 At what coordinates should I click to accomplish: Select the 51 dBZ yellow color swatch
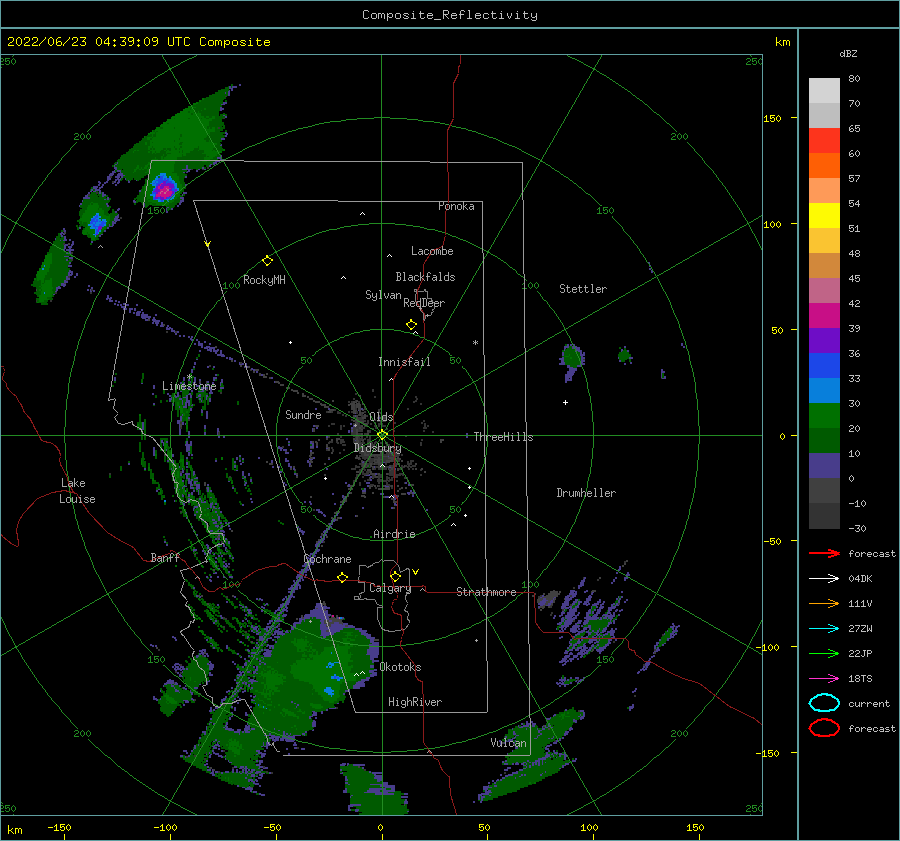click(824, 216)
